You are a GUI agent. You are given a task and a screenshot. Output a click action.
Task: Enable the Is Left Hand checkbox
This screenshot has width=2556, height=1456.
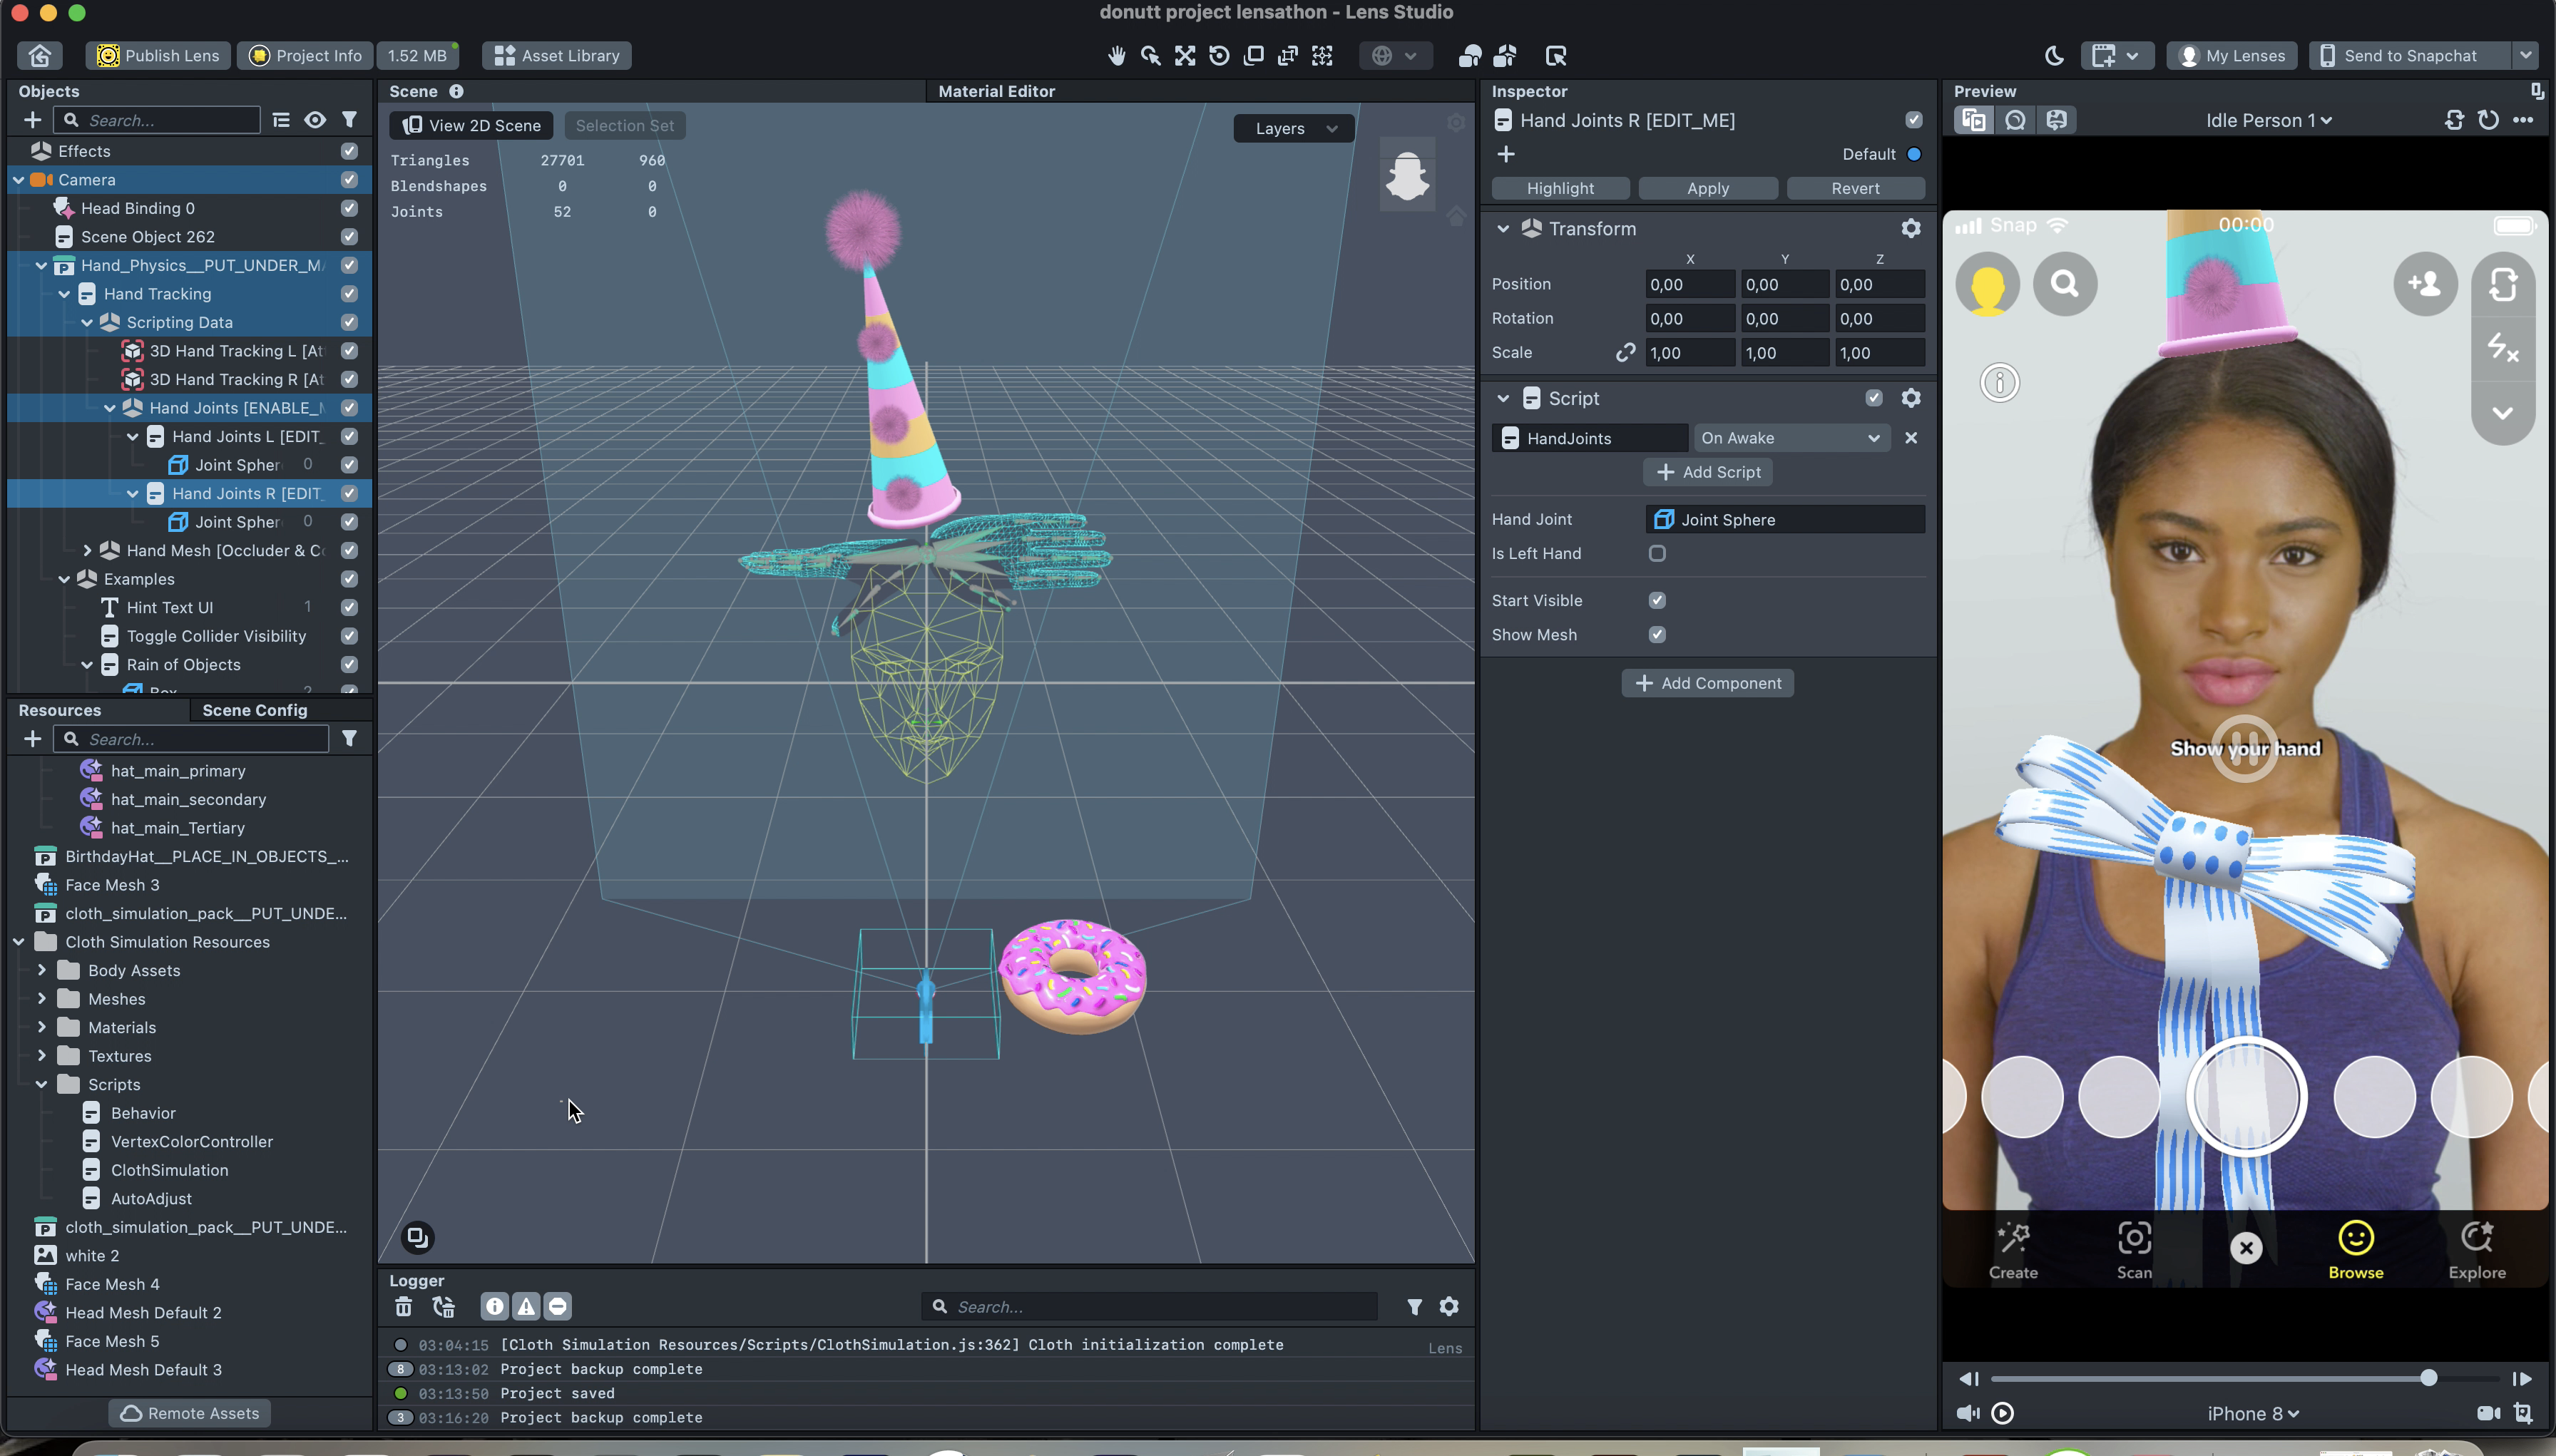click(x=1657, y=554)
